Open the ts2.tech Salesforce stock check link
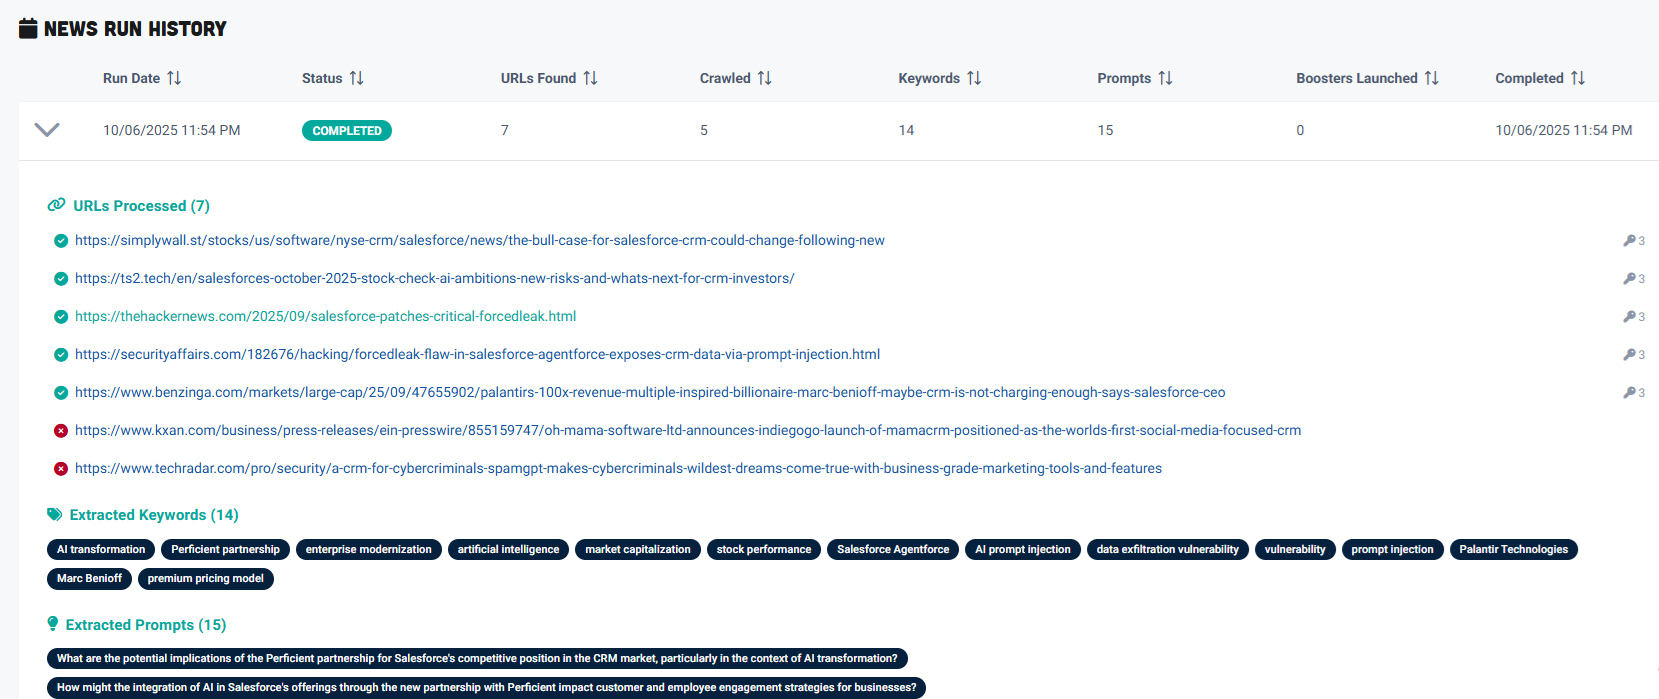The width and height of the screenshot is (1659, 699). 435,278
